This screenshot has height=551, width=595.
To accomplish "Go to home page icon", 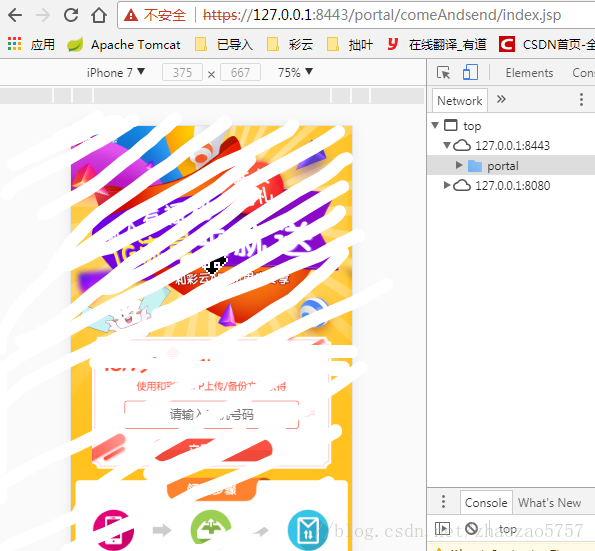I will pyautogui.click(x=99, y=15).
